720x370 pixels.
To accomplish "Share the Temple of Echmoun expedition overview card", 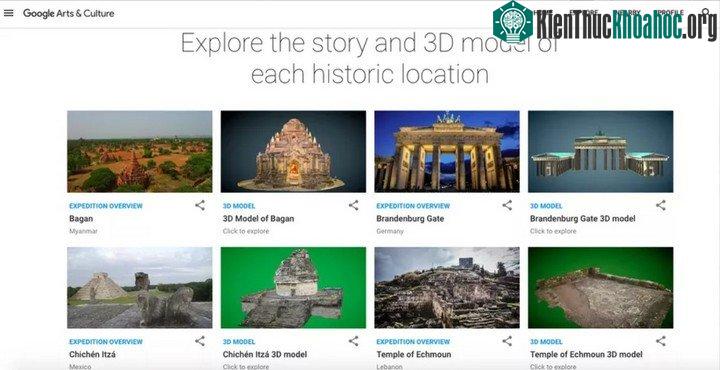I will click(506, 341).
